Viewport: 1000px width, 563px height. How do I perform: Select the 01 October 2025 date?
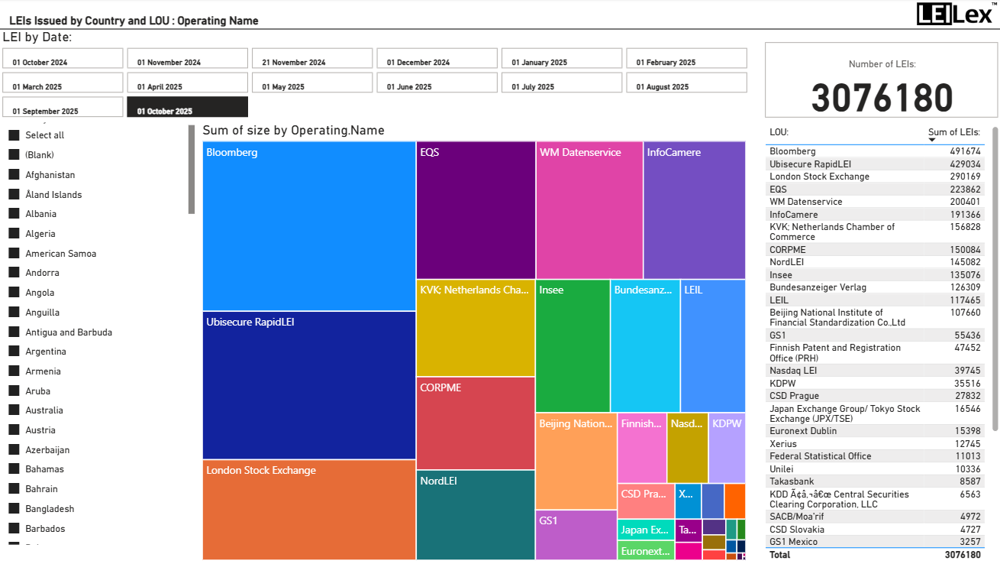pos(187,107)
